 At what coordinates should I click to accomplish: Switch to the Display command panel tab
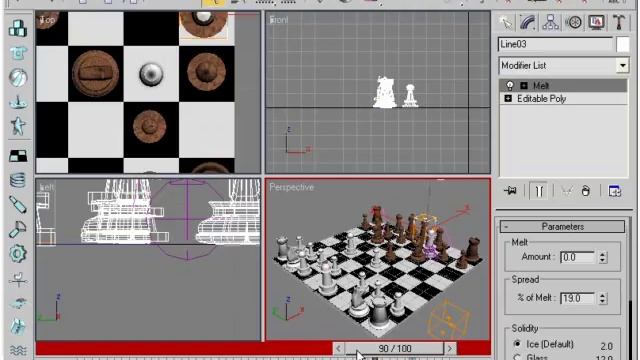596,22
